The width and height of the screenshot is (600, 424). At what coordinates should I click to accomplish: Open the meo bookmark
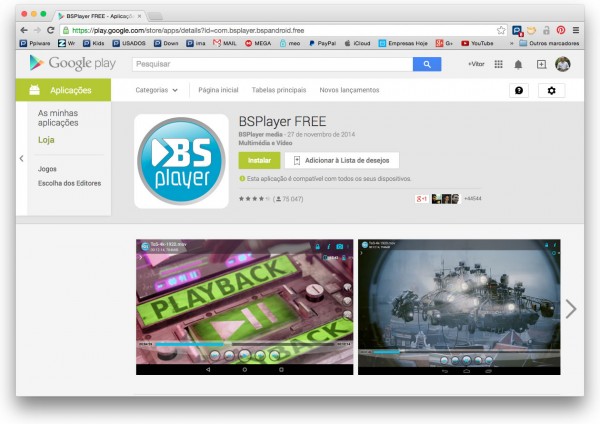(290, 43)
